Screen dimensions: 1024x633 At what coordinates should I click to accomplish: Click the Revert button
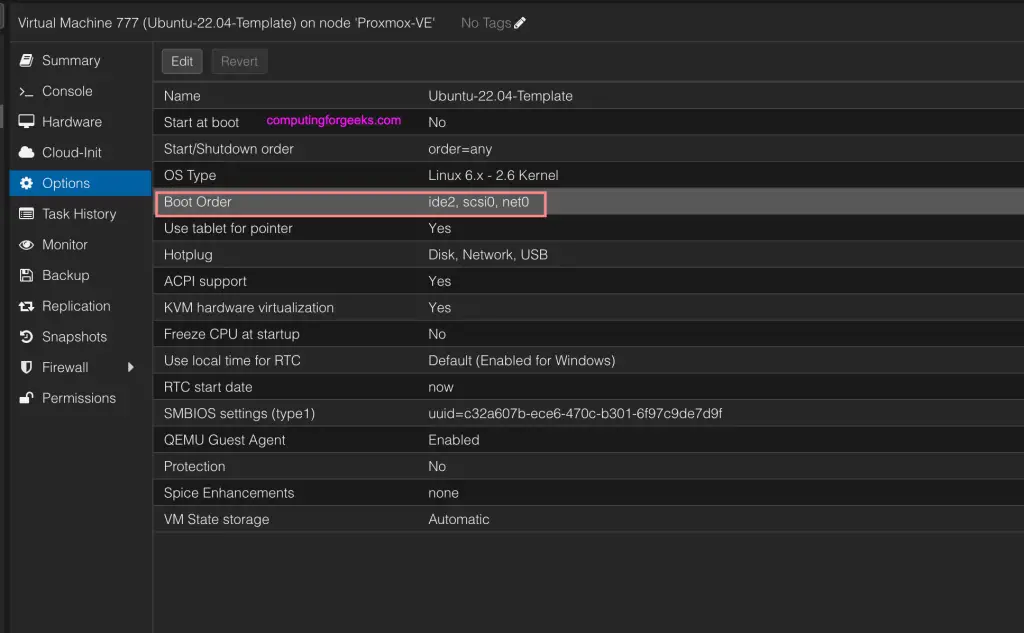tap(239, 61)
